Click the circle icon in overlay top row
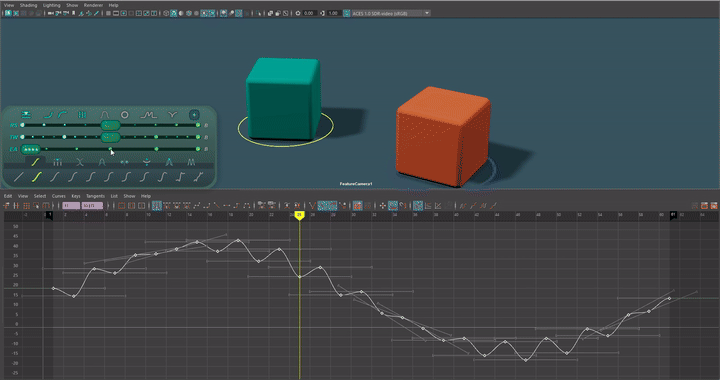Screen dimensions: 720x380 124,115
